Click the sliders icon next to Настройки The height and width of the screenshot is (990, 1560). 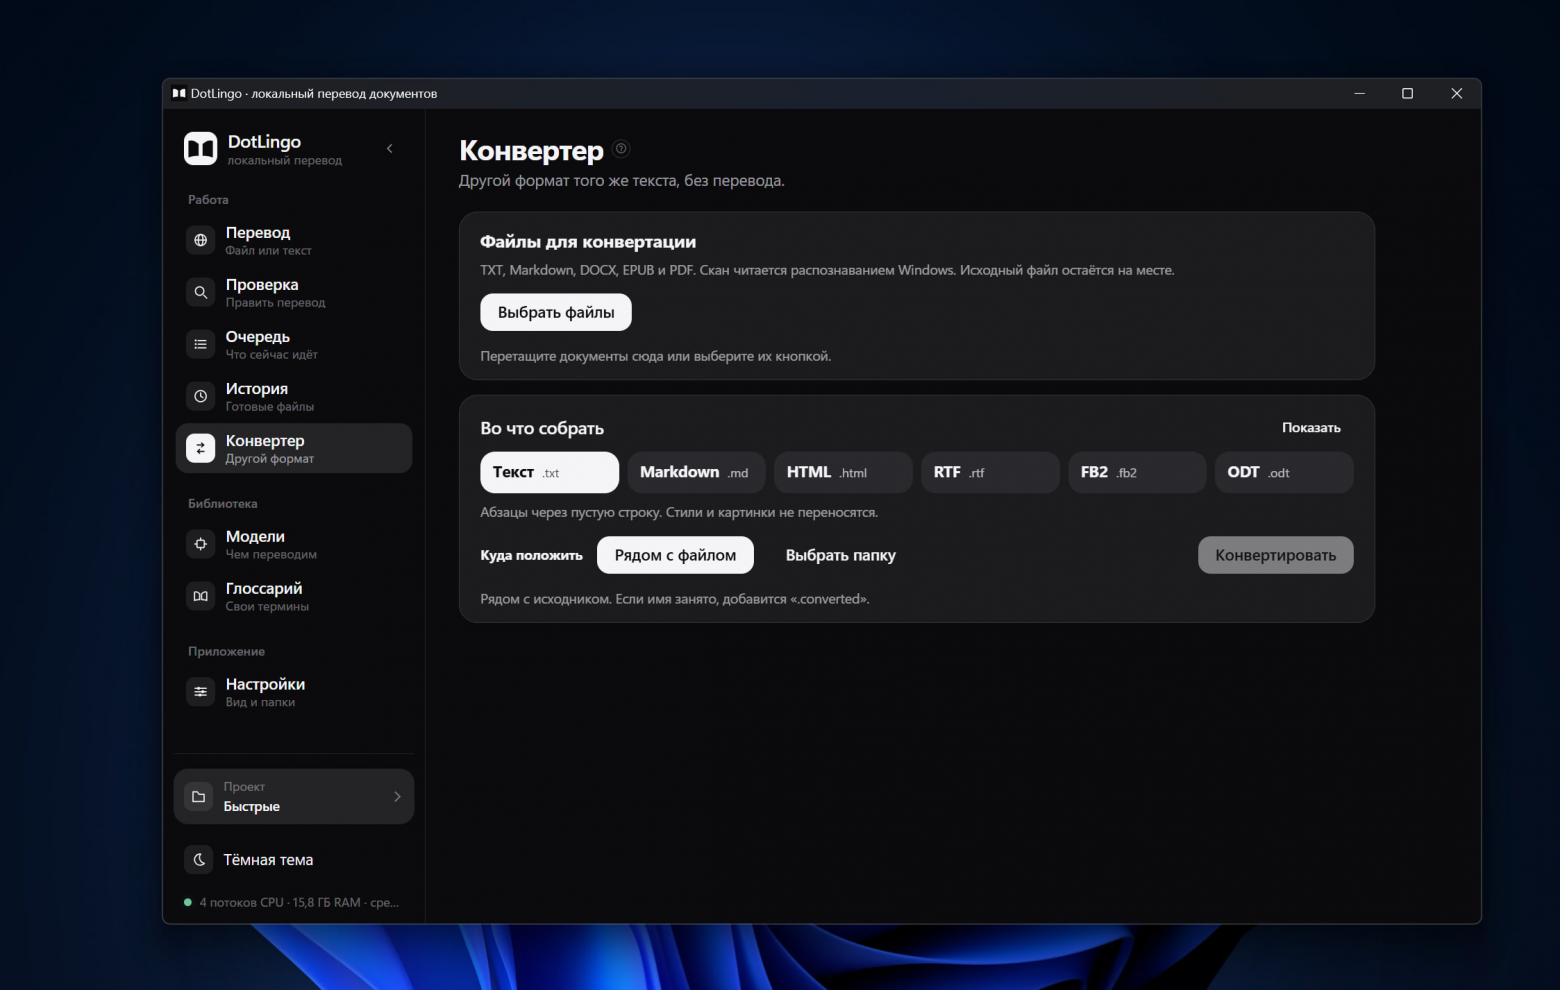(x=201, y=692)
